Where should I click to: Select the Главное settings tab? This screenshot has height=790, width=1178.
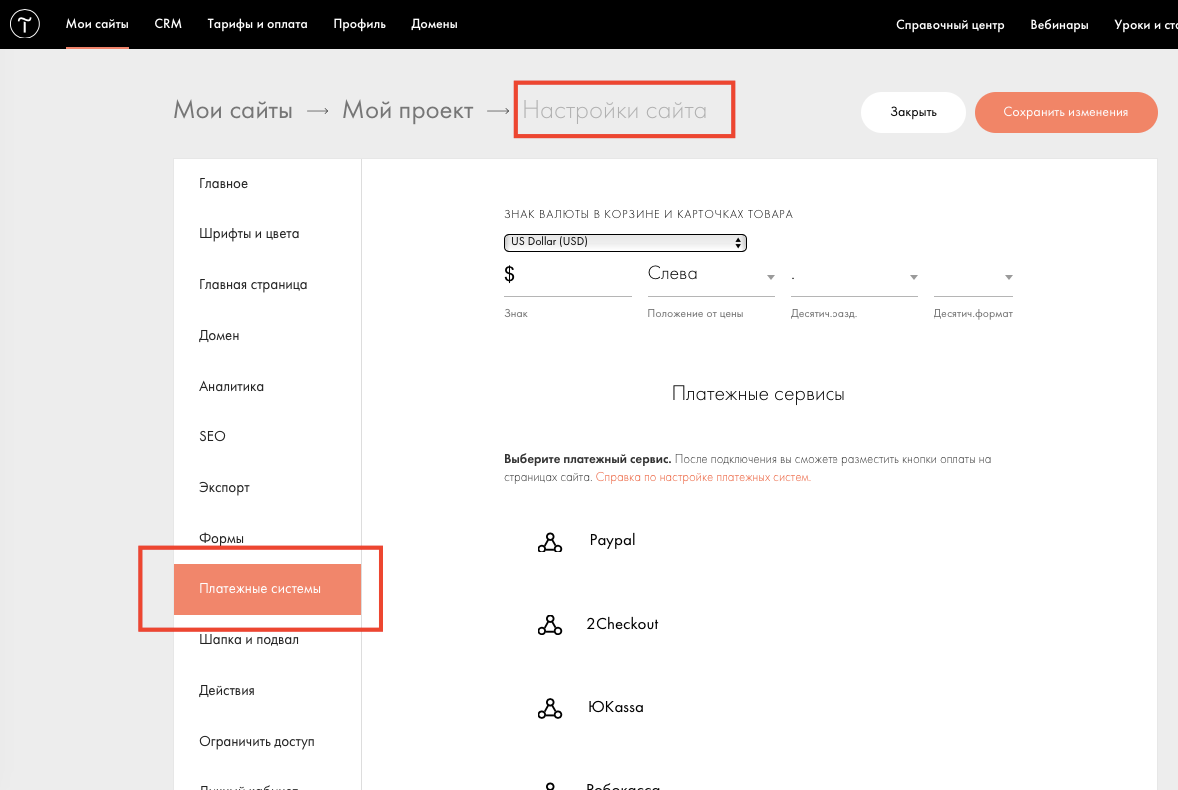click(267, 184)
